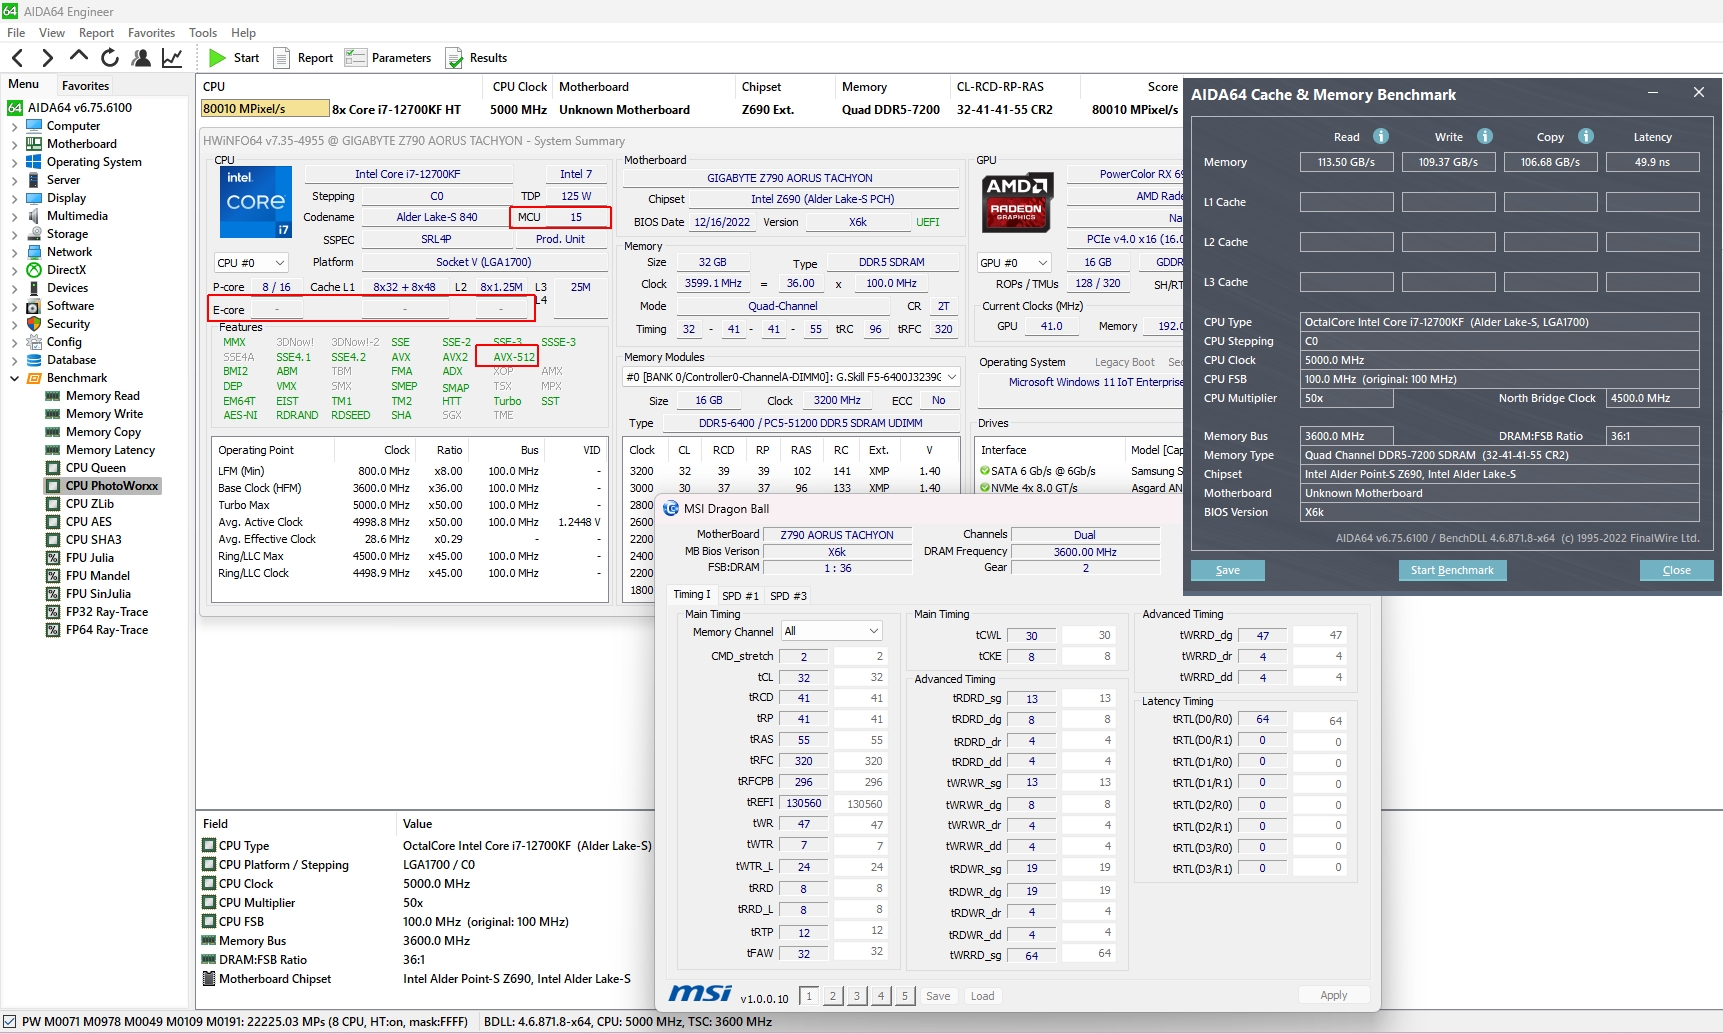Select the Storage icon in the tree
This screenshot has width=1723, height=1034.
point(34,234)
